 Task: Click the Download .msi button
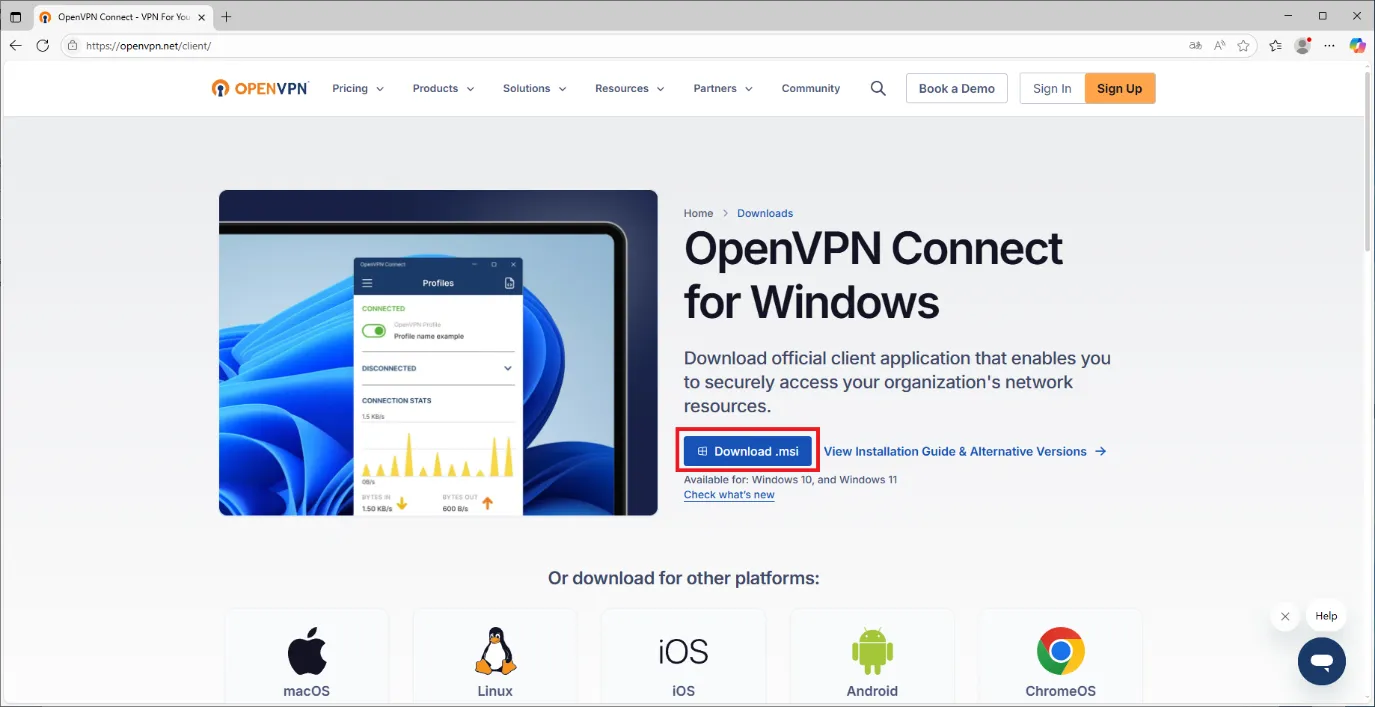click(747, 450)
